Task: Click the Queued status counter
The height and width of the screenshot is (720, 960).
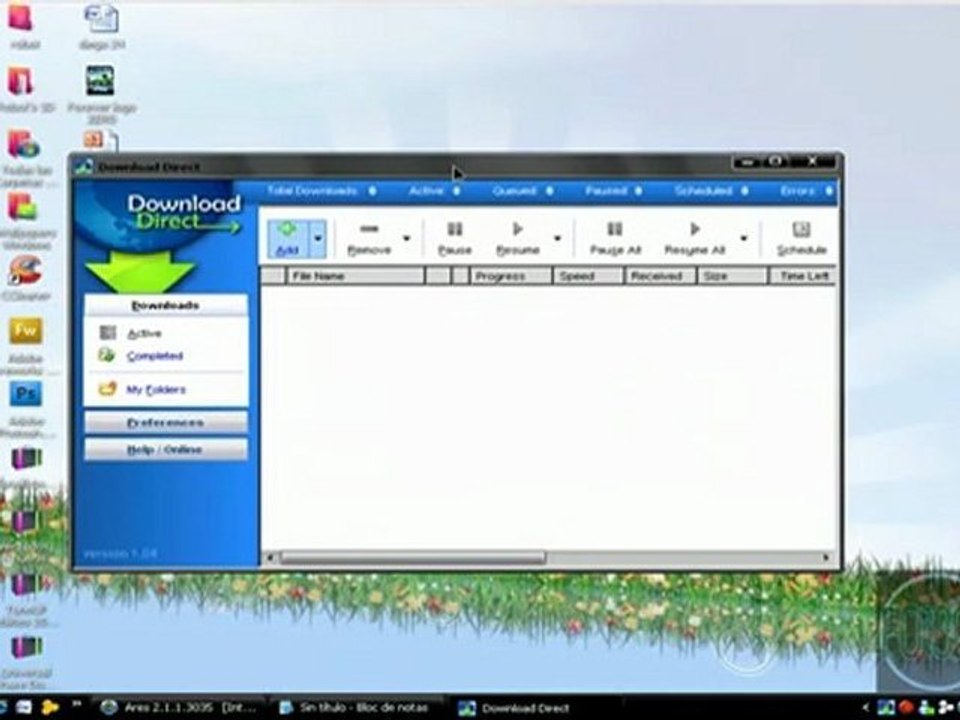Action: [523, 191]
